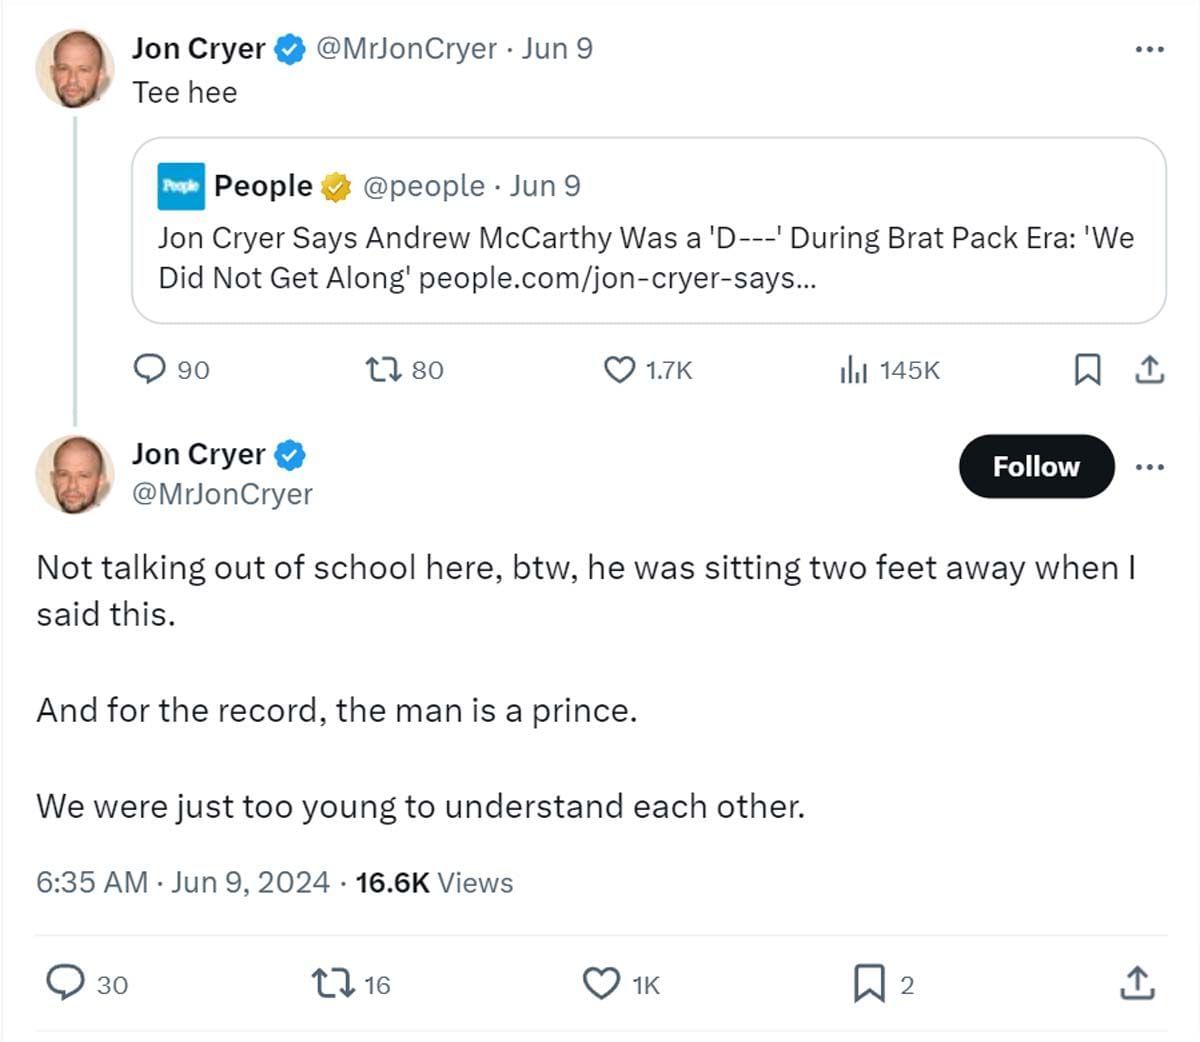This screenshot has width=1200, height=1042.
Task: Bookmark the main tweet with 2 bookmarks
Action: (868, 984)
